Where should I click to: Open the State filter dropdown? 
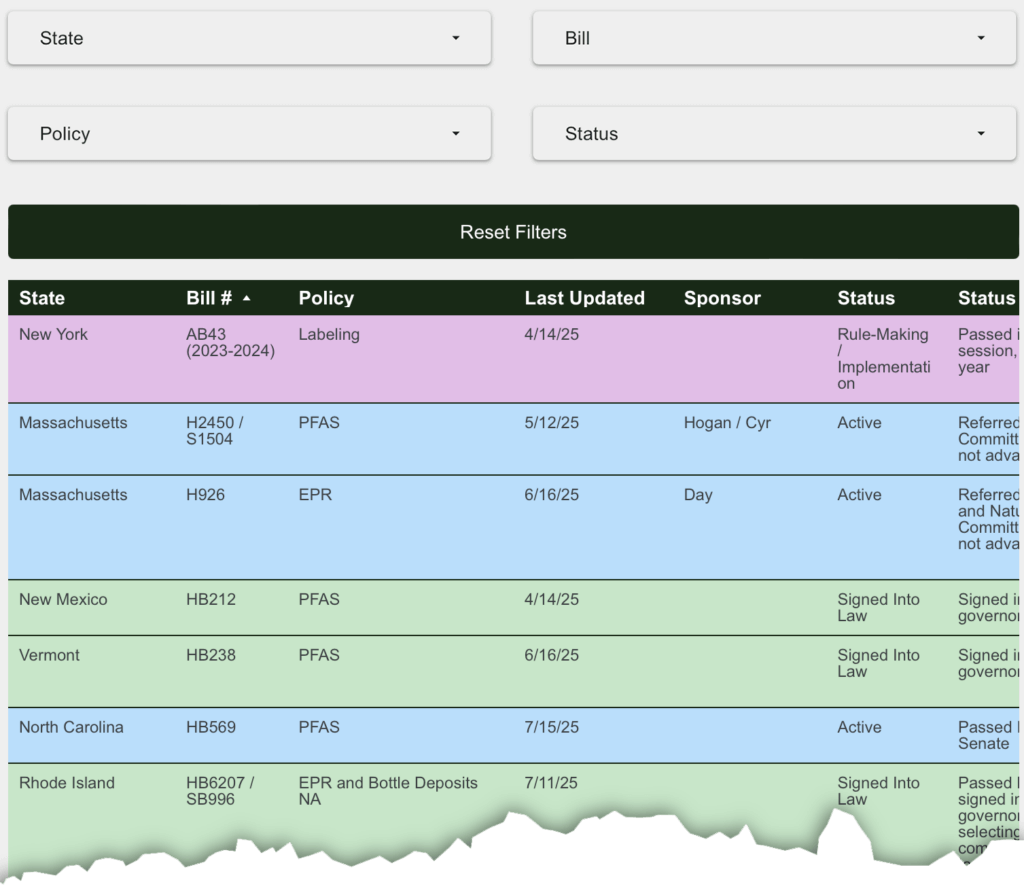(x=249, y=38)
